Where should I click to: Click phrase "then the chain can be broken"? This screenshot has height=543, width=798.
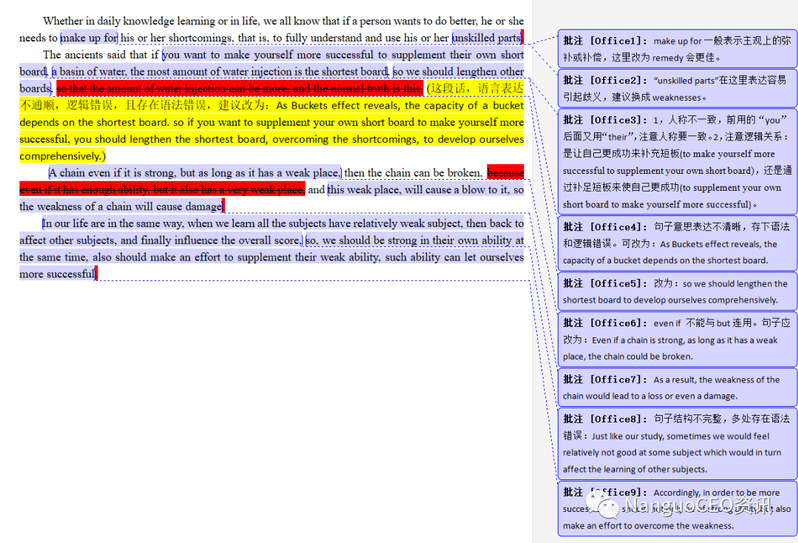[413, 173]
